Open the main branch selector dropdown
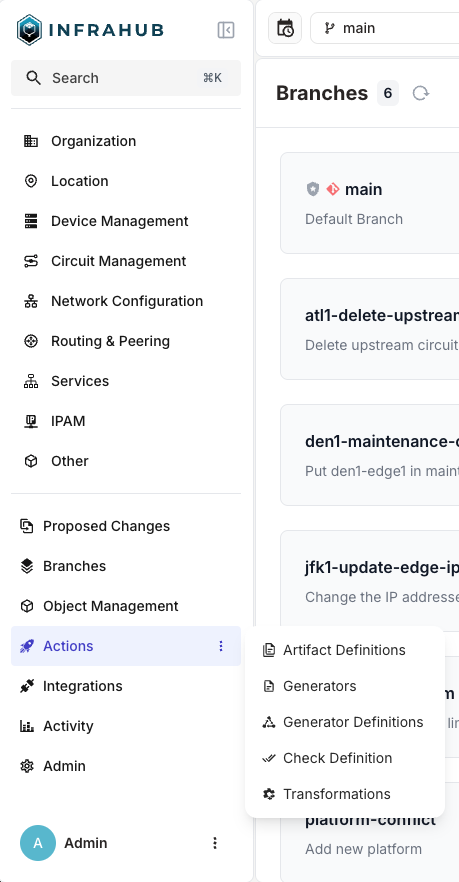This screenshot has height=882, width=459. tap(384, 28)
